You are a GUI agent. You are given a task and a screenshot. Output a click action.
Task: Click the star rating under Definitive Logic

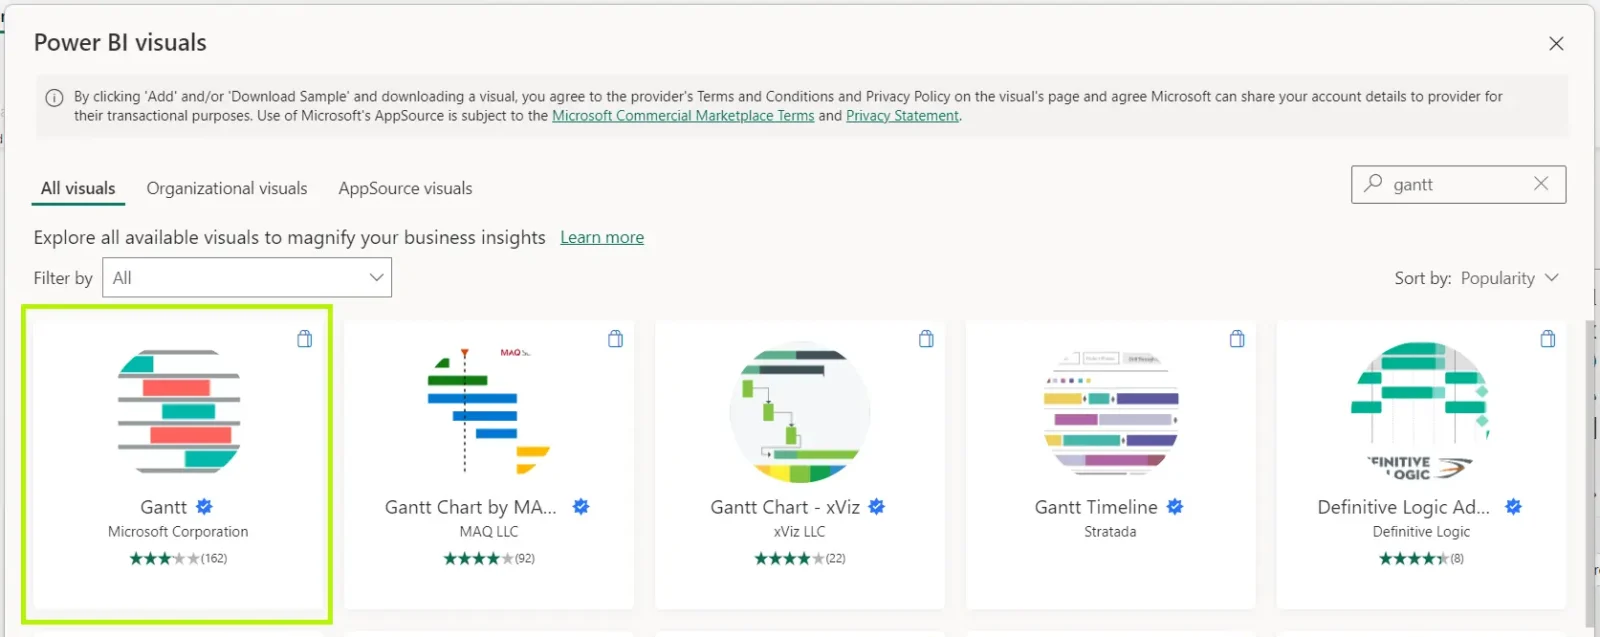tap(1421, 559)
